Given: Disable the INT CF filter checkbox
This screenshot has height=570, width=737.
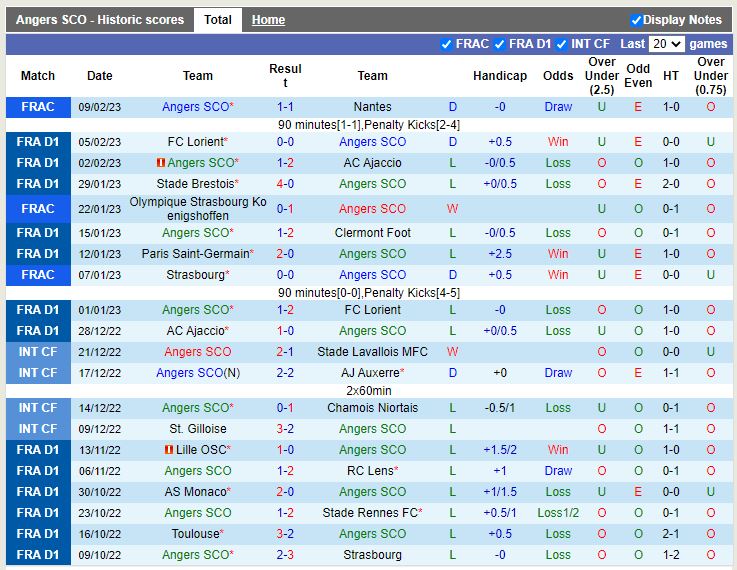Looking at the screenshot, I should point(562,44).
